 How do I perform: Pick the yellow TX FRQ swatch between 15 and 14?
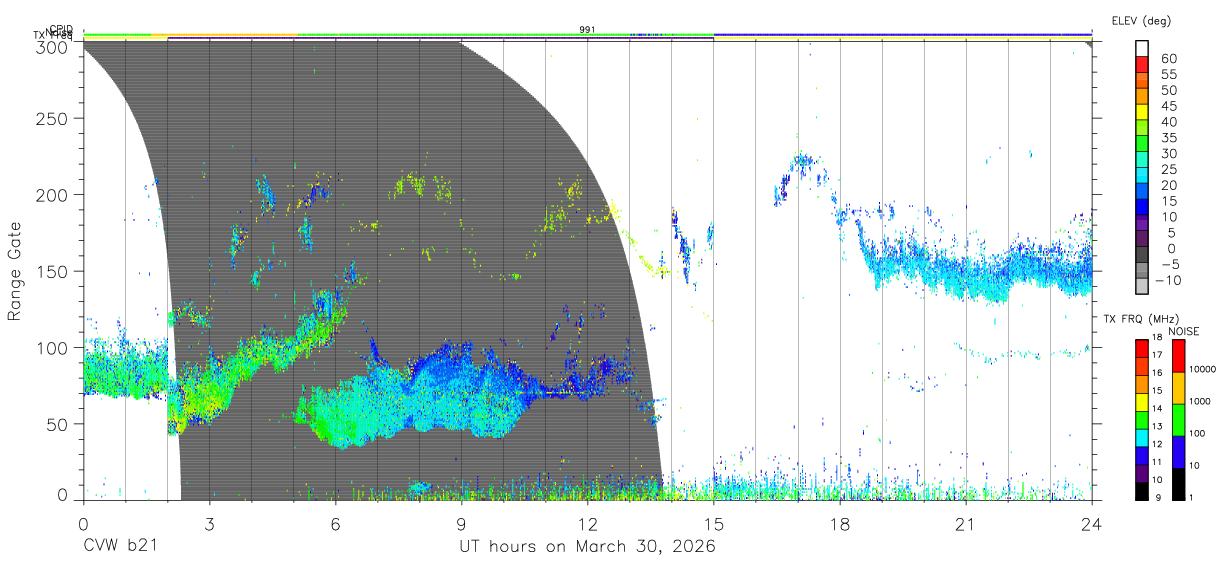(1142, 401)
